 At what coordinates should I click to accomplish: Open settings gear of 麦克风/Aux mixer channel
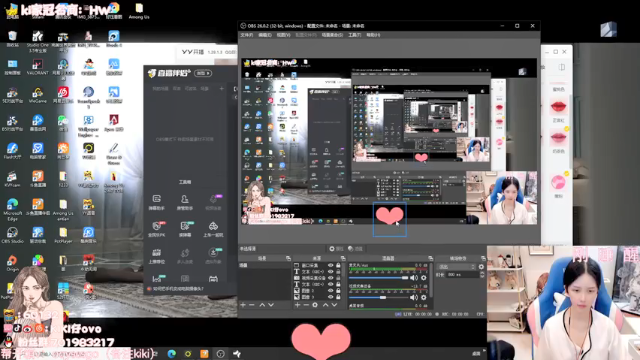tap(424, 278)
